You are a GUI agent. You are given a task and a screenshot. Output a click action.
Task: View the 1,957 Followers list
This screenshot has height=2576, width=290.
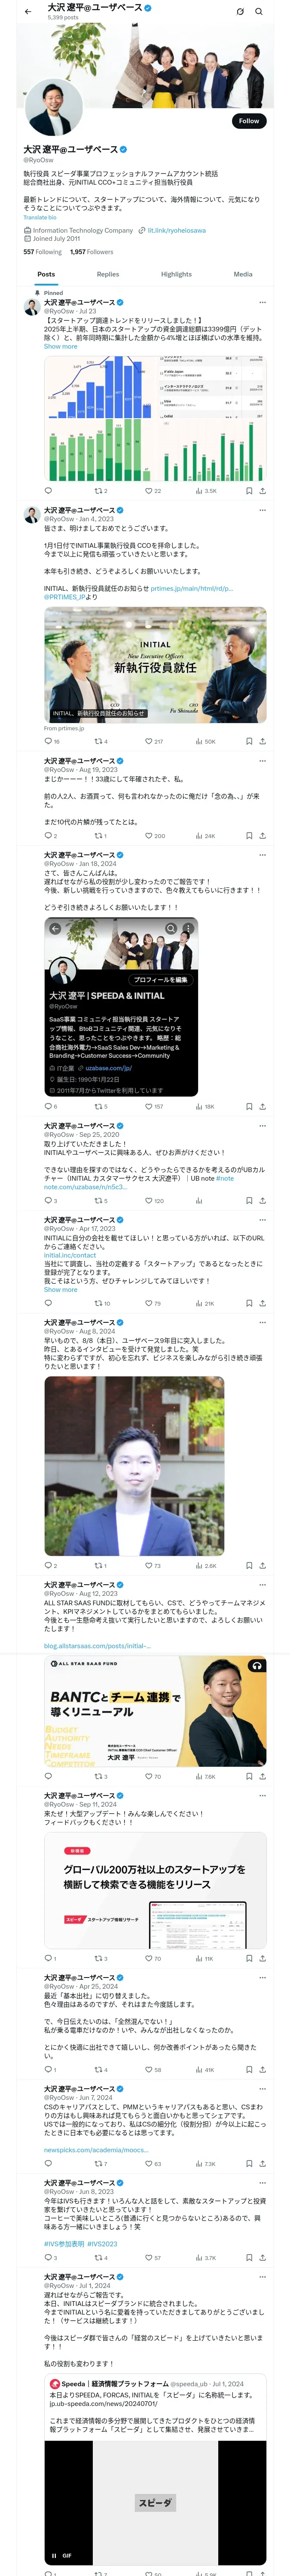pos(91,252)
